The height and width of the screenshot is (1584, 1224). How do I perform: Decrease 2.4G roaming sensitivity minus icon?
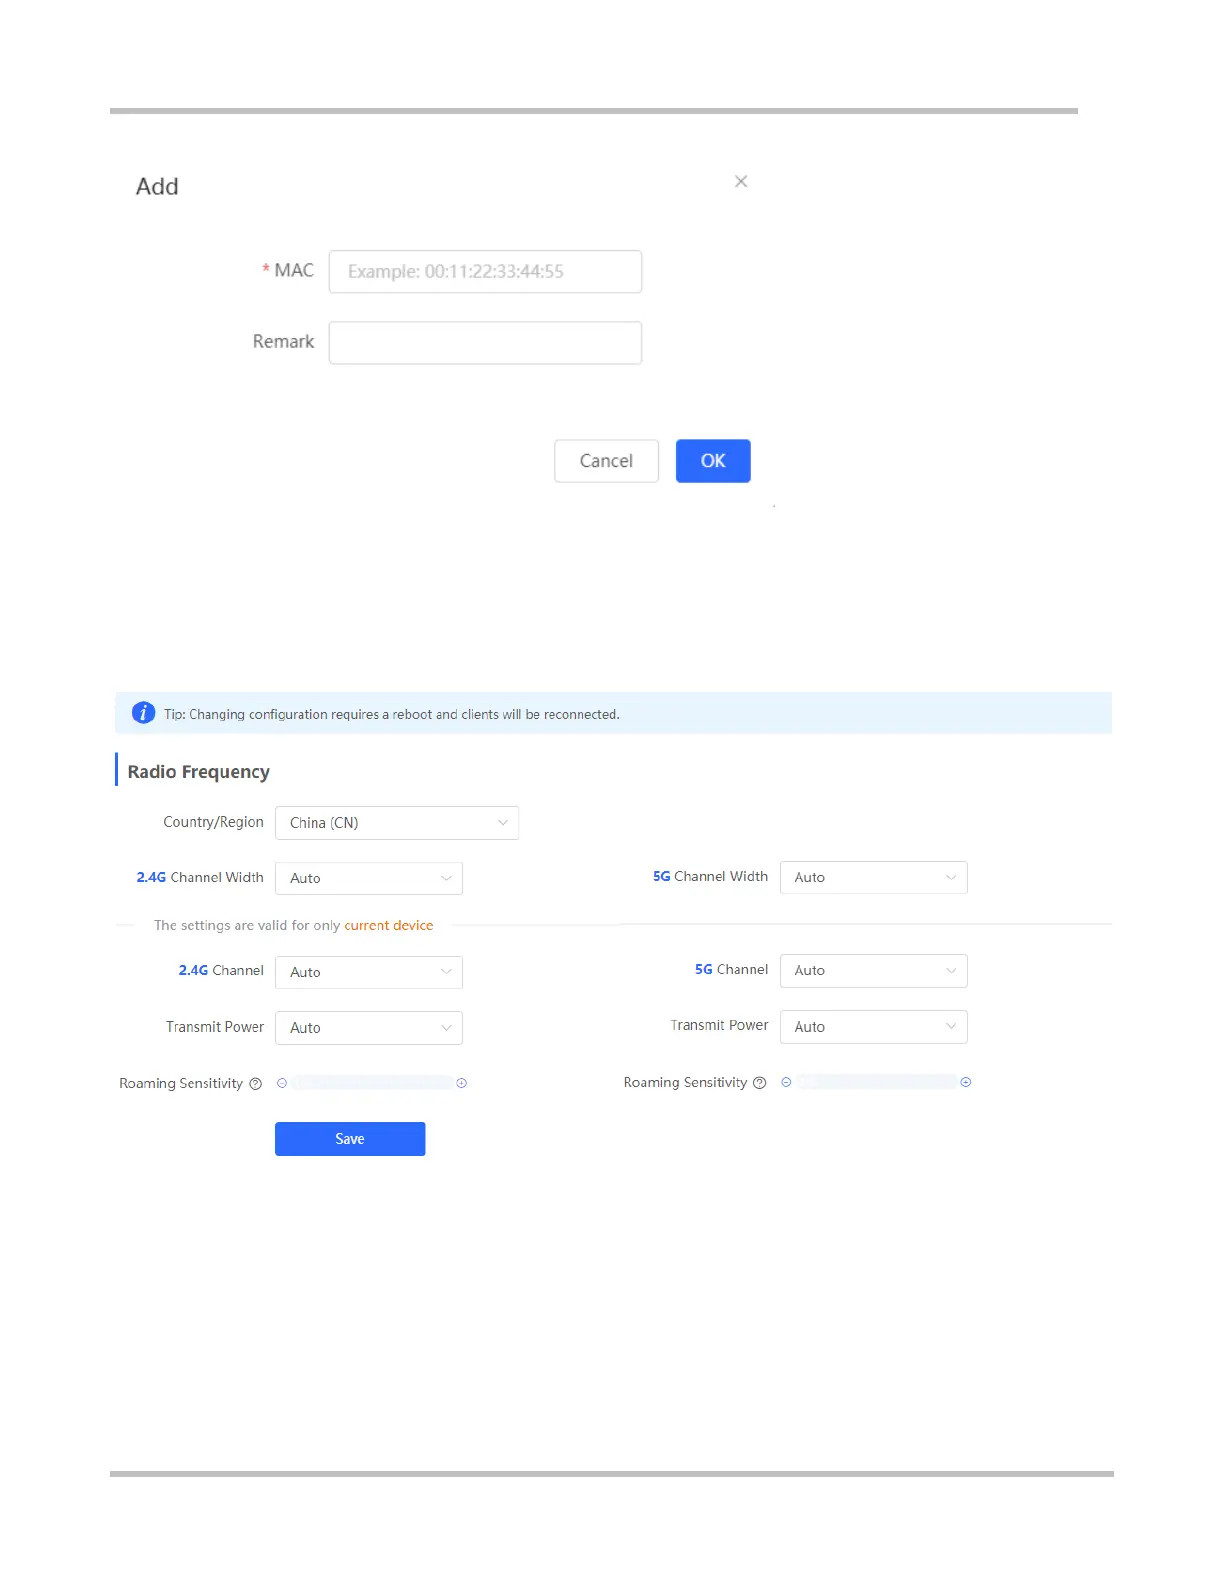[x=282, y=1083]
